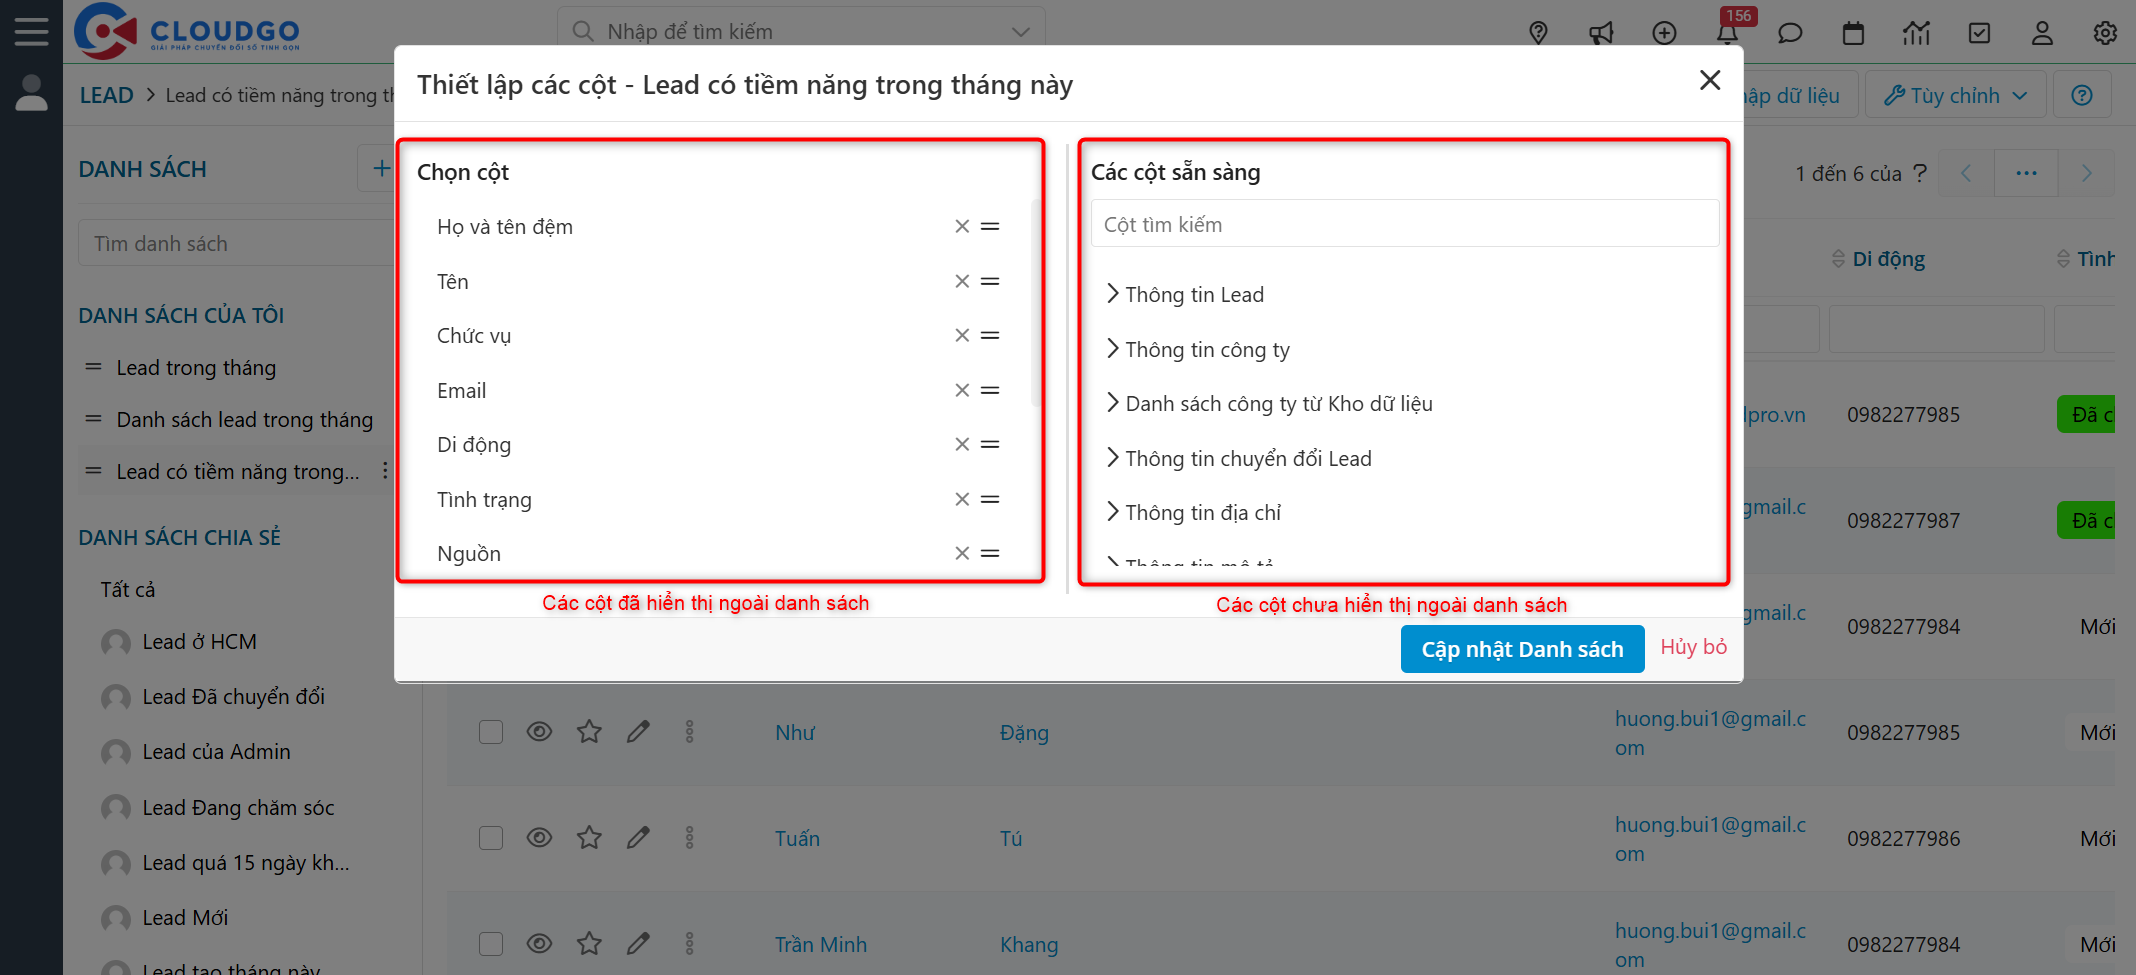This screenshot has width=2136, height=975.
Task: Check the checkbox on Trần Minh Khang row
Action: [x=491, y=943]
